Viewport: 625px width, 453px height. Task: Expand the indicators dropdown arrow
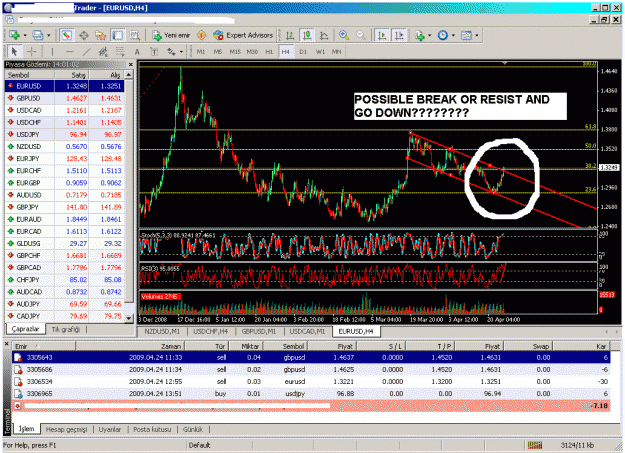pos(430,35)
